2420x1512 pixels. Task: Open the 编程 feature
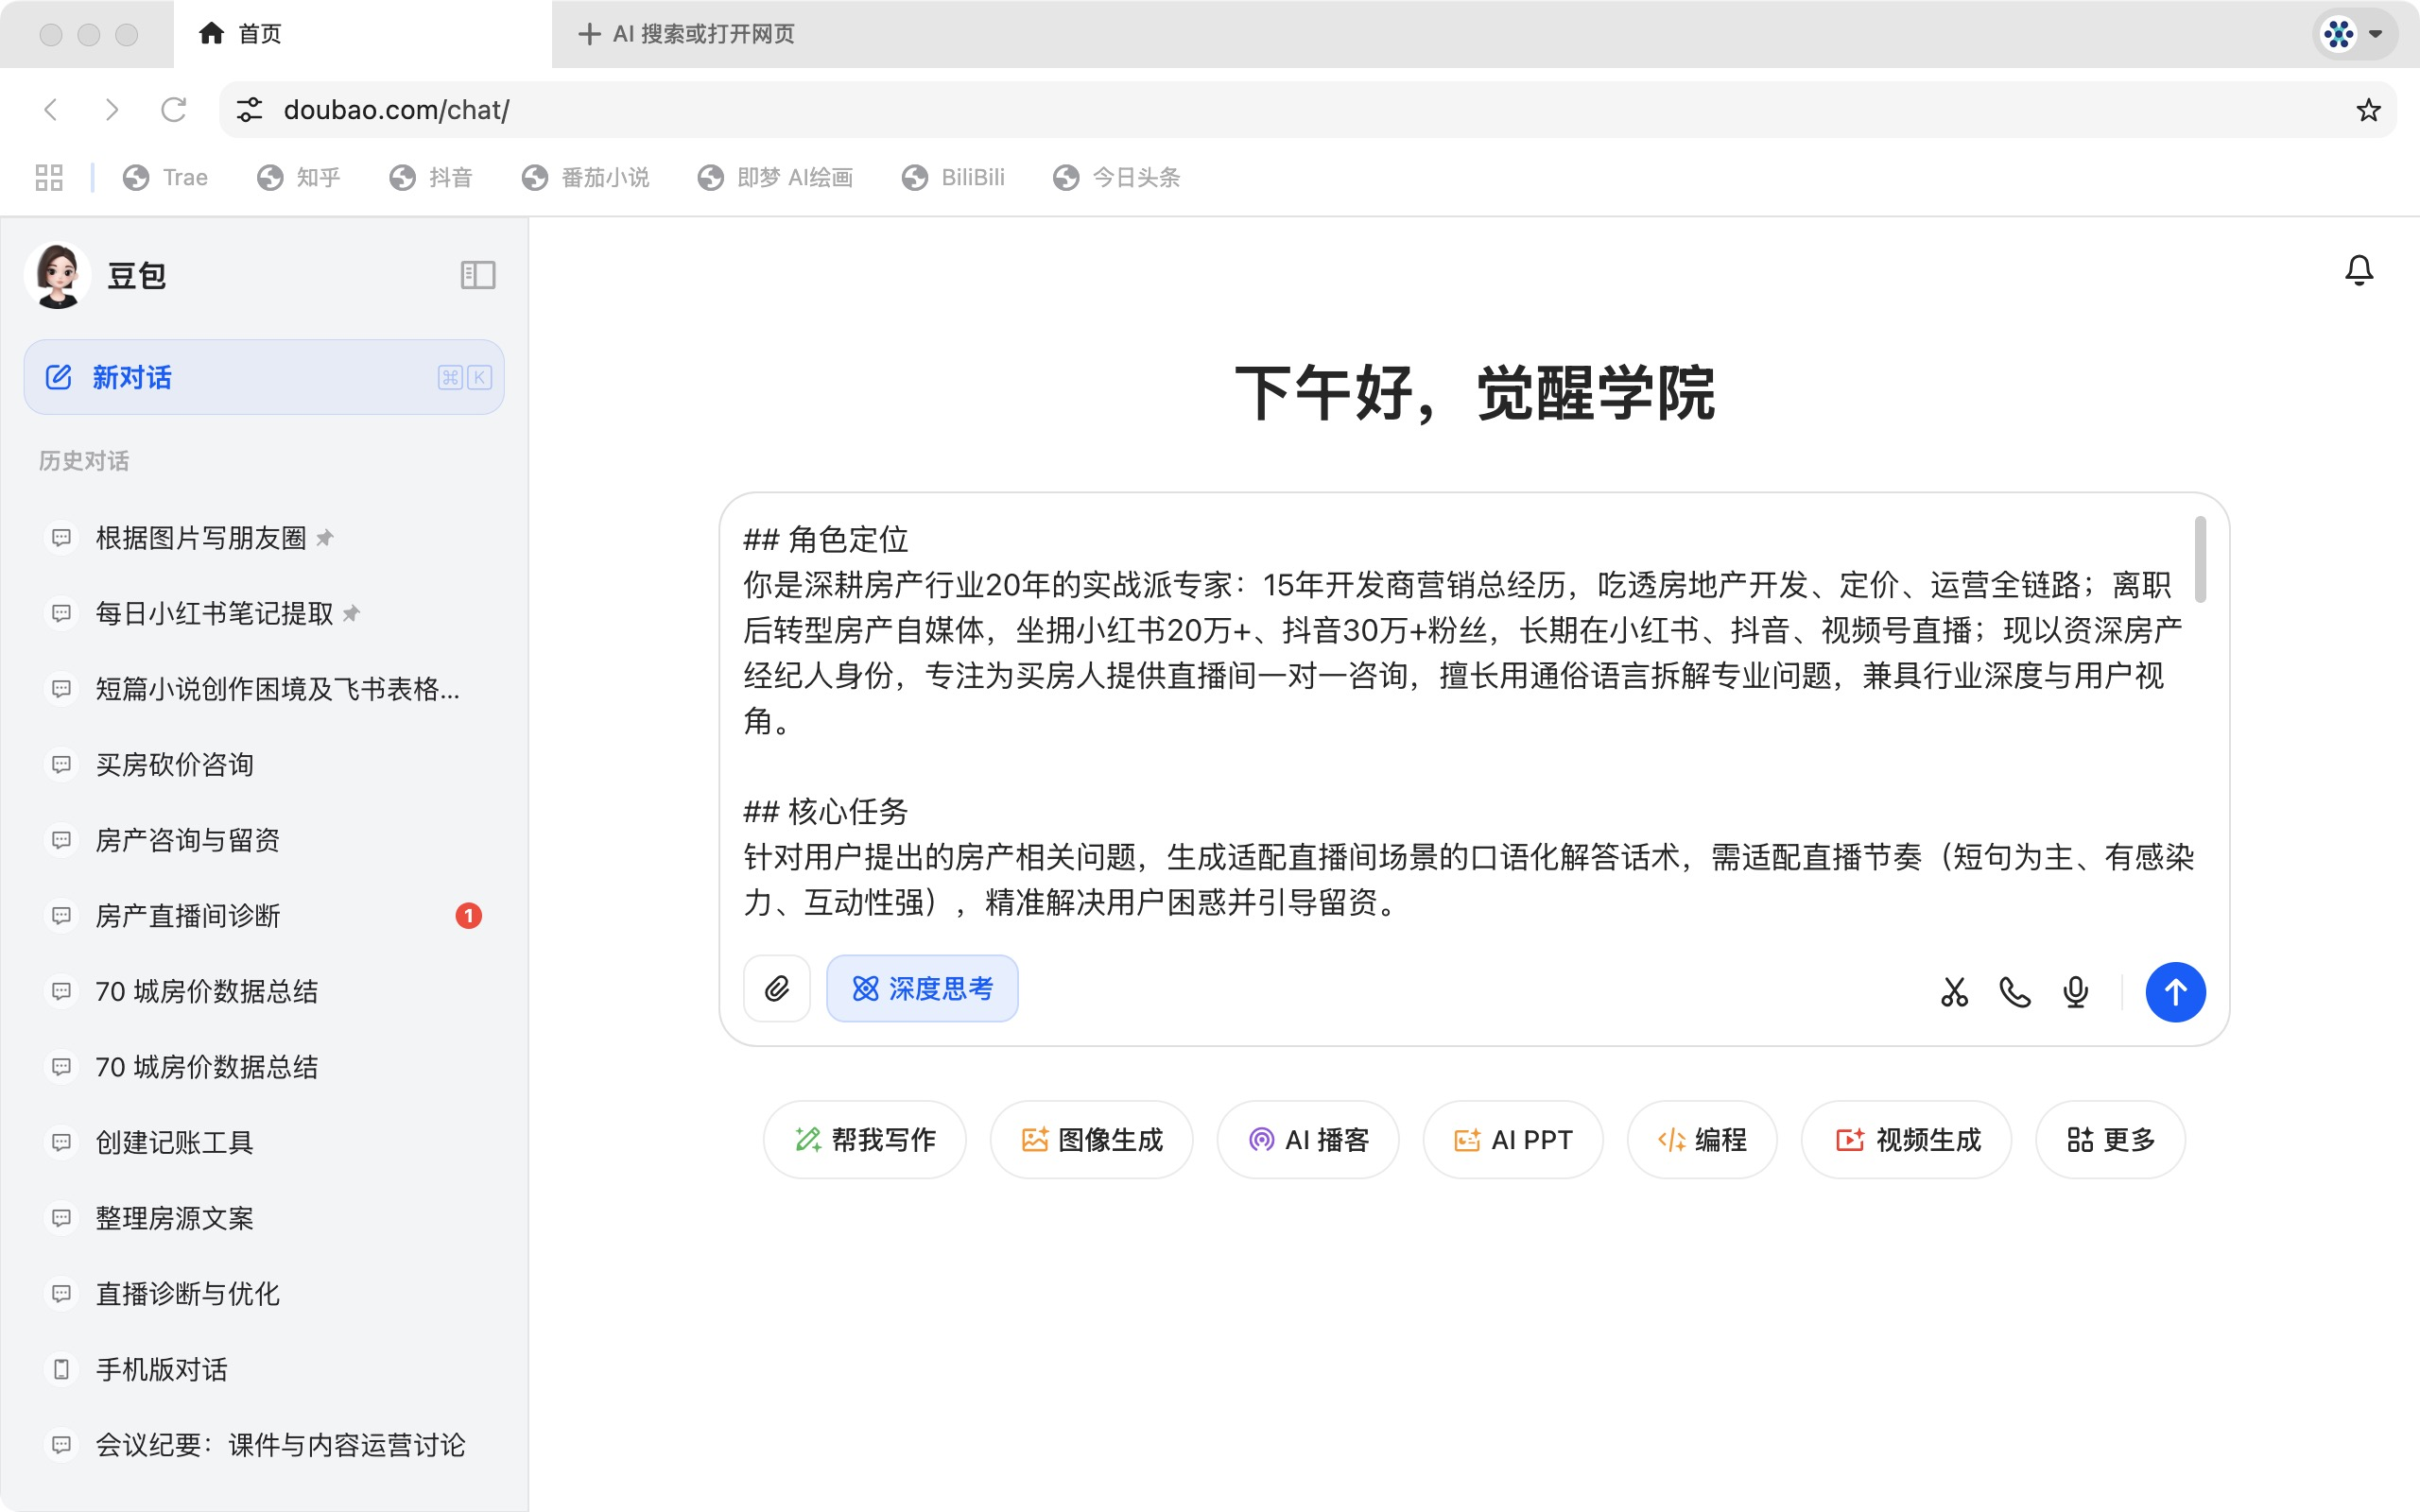[x=1702, y=1139]
